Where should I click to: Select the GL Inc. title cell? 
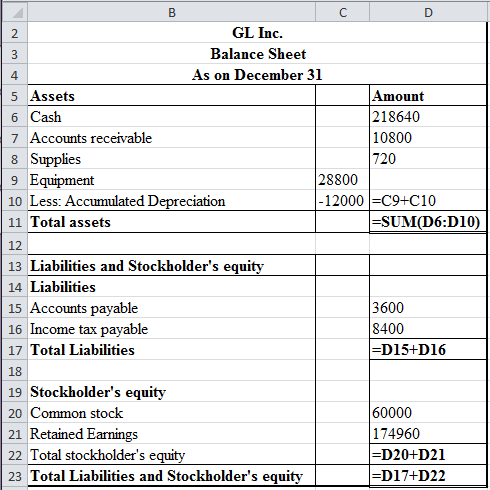(x=257, y=33)
